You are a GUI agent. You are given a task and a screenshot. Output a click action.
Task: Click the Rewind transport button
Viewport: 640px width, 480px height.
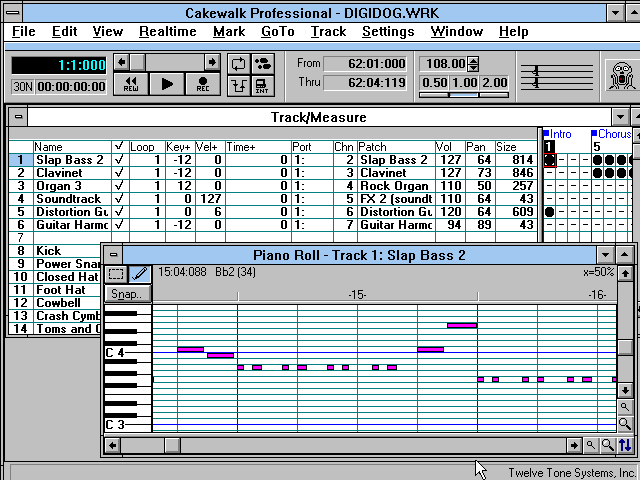pos(131,84)
